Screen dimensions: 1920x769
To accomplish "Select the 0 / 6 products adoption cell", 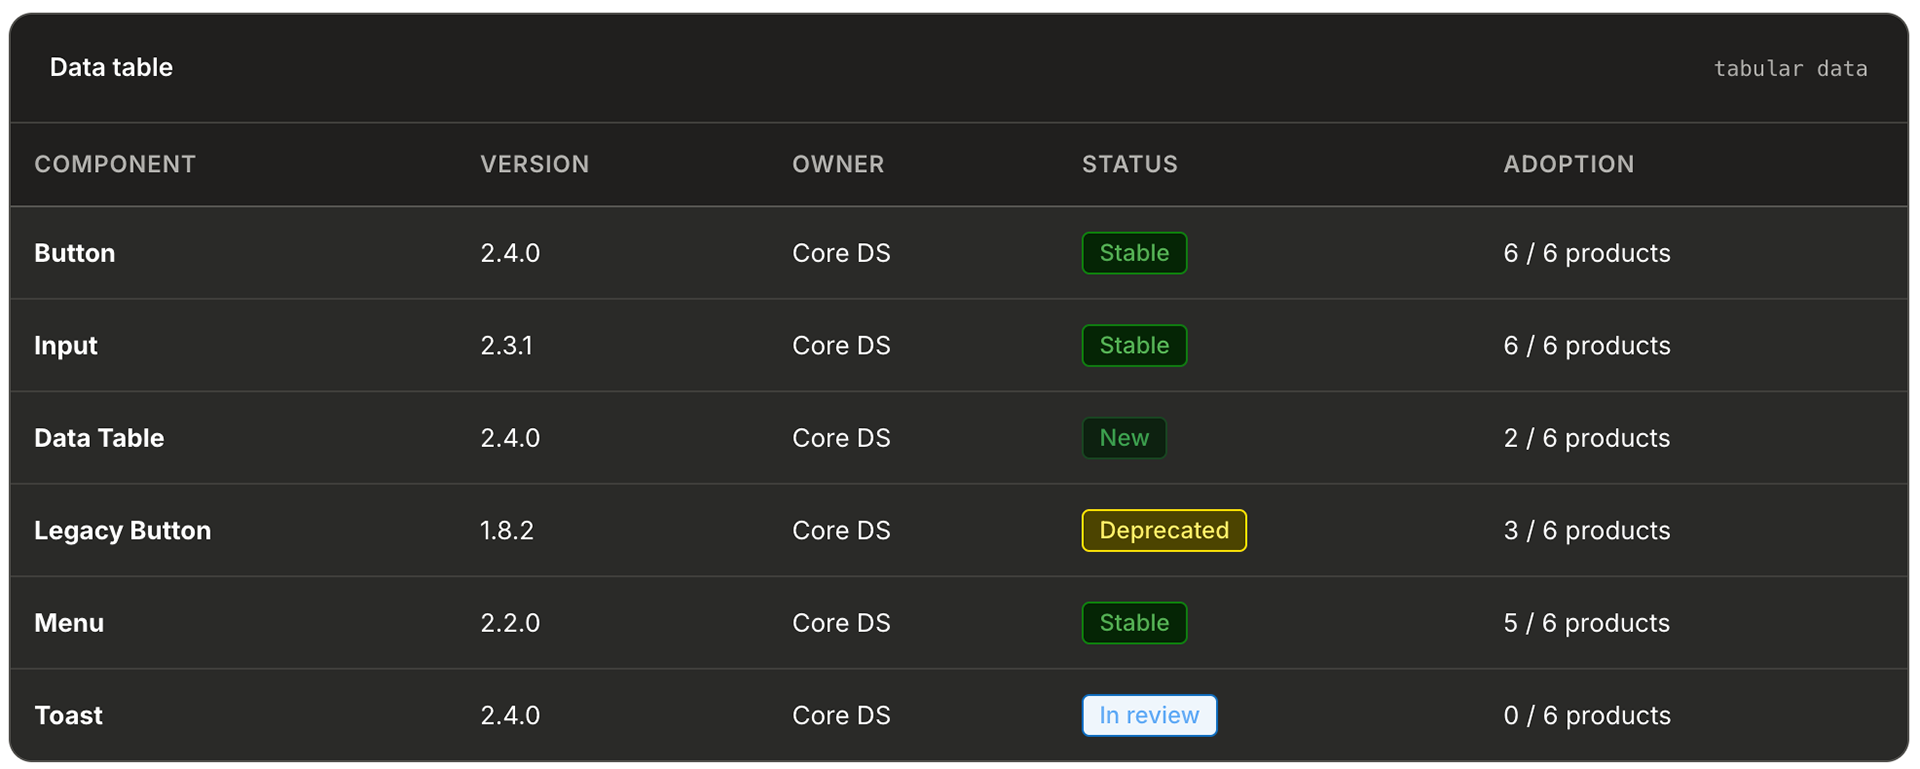I will [1586, 716].
